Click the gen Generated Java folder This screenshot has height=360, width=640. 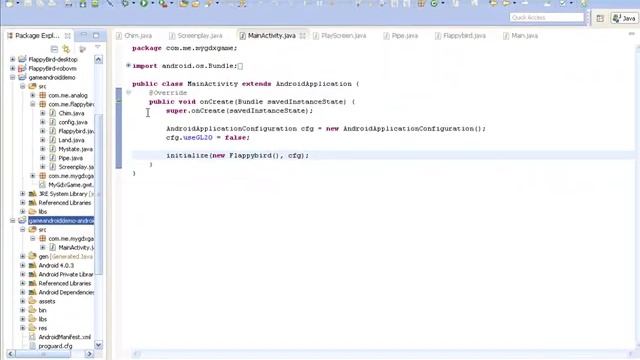coord(65,256)
